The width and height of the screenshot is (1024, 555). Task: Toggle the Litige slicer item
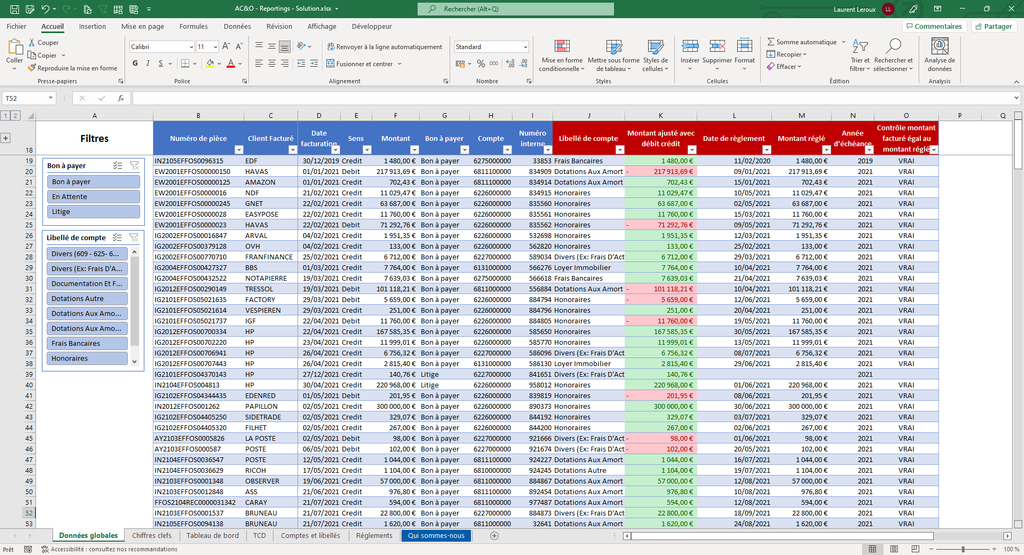(94, 212)
